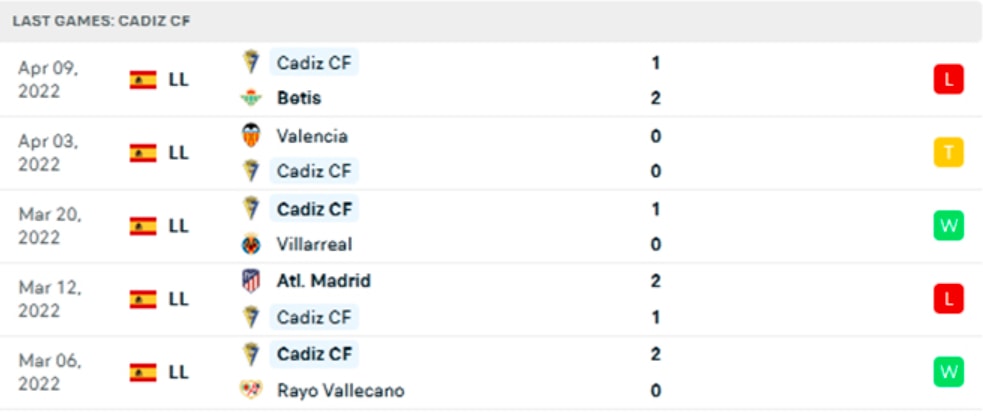The image size is (983, 418).
Task: Click Cadiz CF crest in Apr 09 match
Action: (251, 62)
